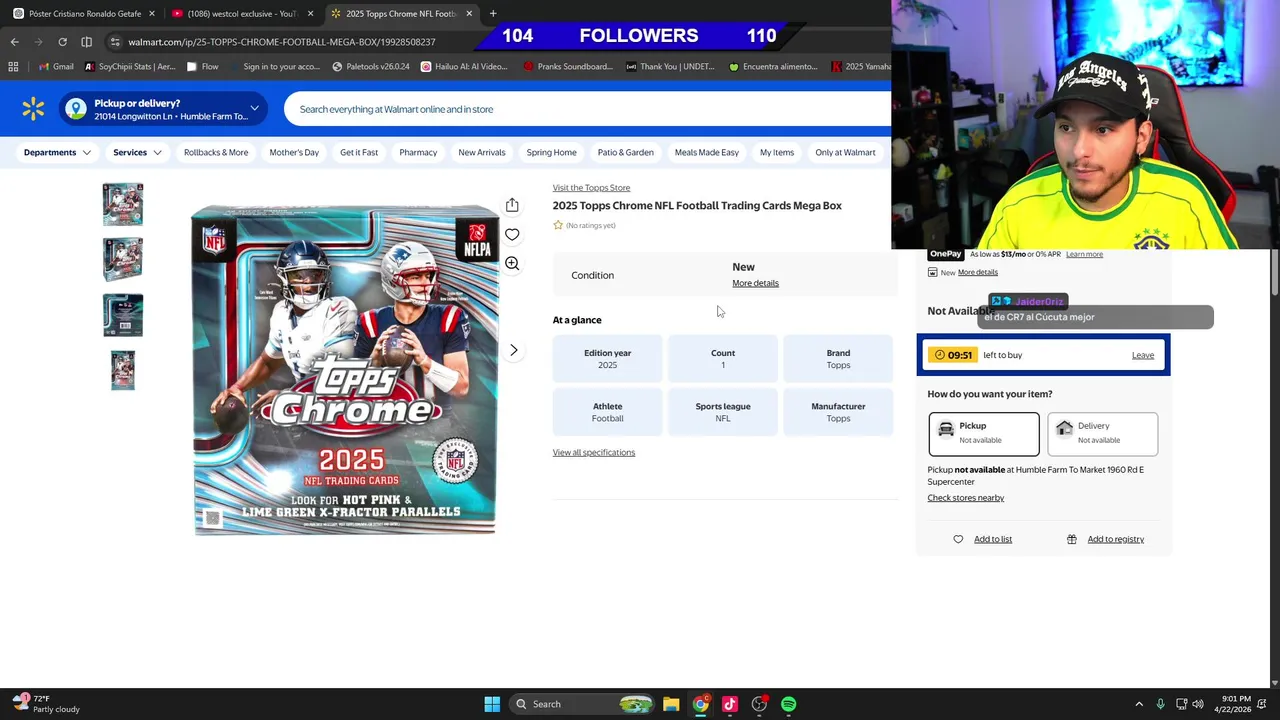This screenshot has width=1280, height=720.
Task: Open My Items menu item
Action: (777, 152)
